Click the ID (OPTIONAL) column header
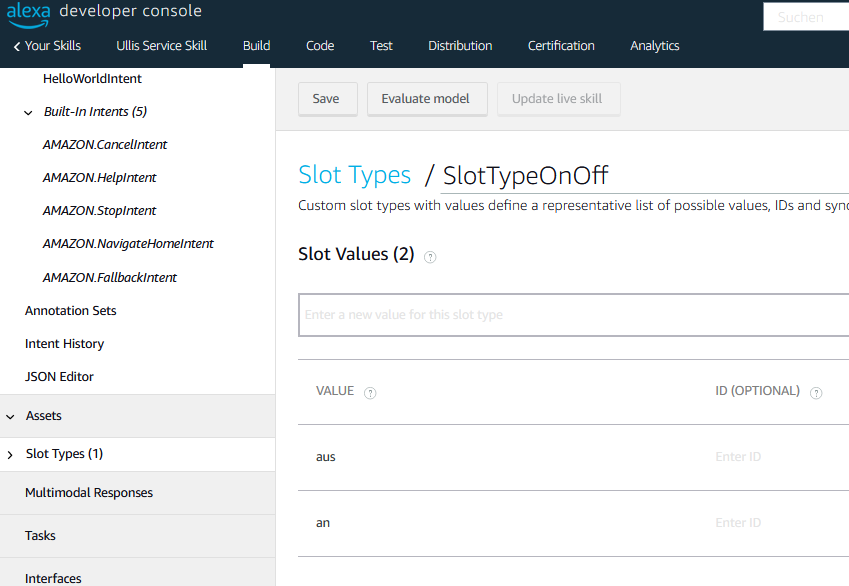This screenshot has width=849, height=586. point(757,391)
